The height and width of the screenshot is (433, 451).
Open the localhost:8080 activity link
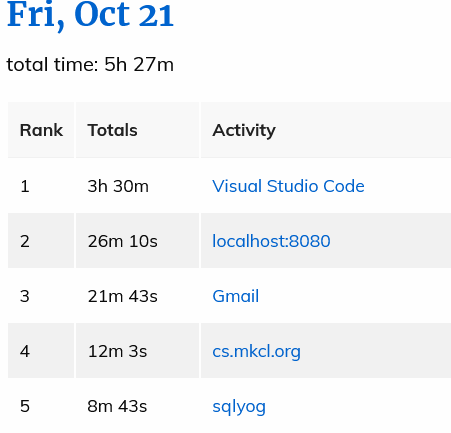click(271, 241)
